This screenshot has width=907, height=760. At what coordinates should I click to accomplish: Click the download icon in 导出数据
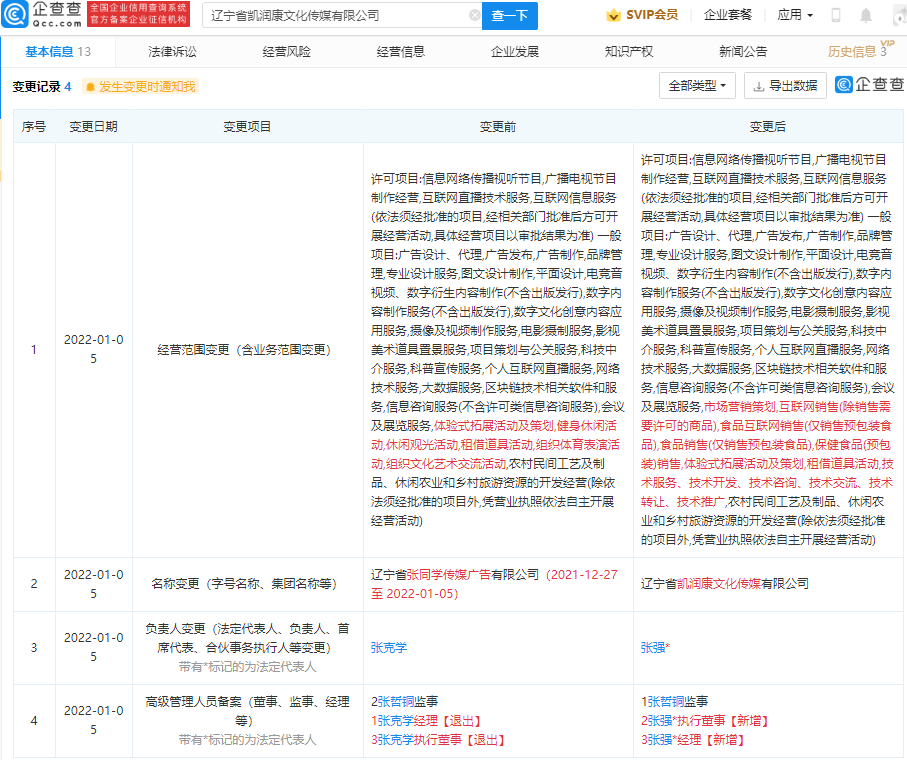tap(758, 87)
